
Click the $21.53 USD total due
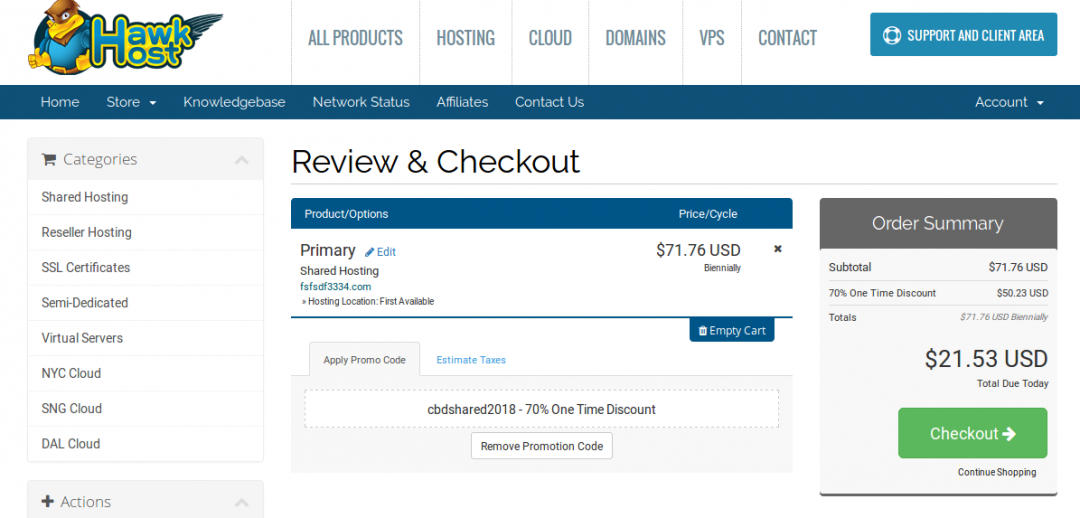[986, 359]
